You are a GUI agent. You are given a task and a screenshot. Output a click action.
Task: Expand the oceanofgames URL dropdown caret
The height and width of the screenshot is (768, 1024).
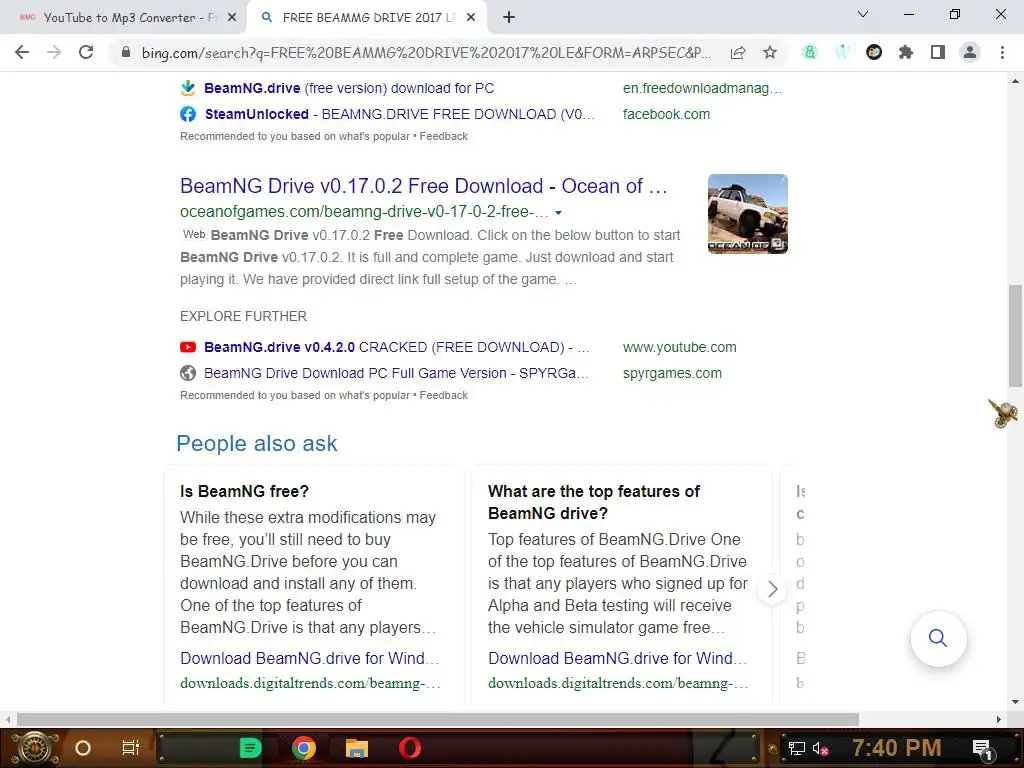(558, 213)
